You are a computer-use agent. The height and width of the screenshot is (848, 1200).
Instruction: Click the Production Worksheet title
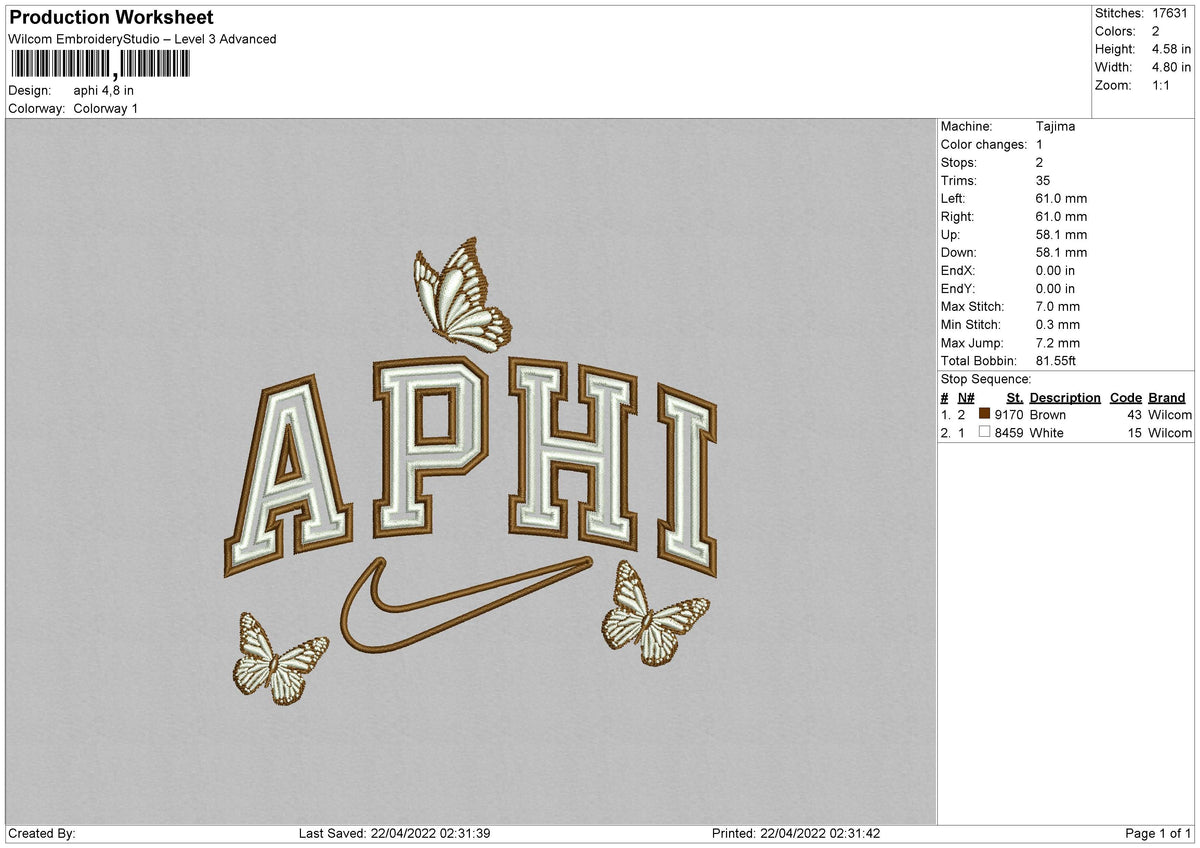[x=109, y=17]
